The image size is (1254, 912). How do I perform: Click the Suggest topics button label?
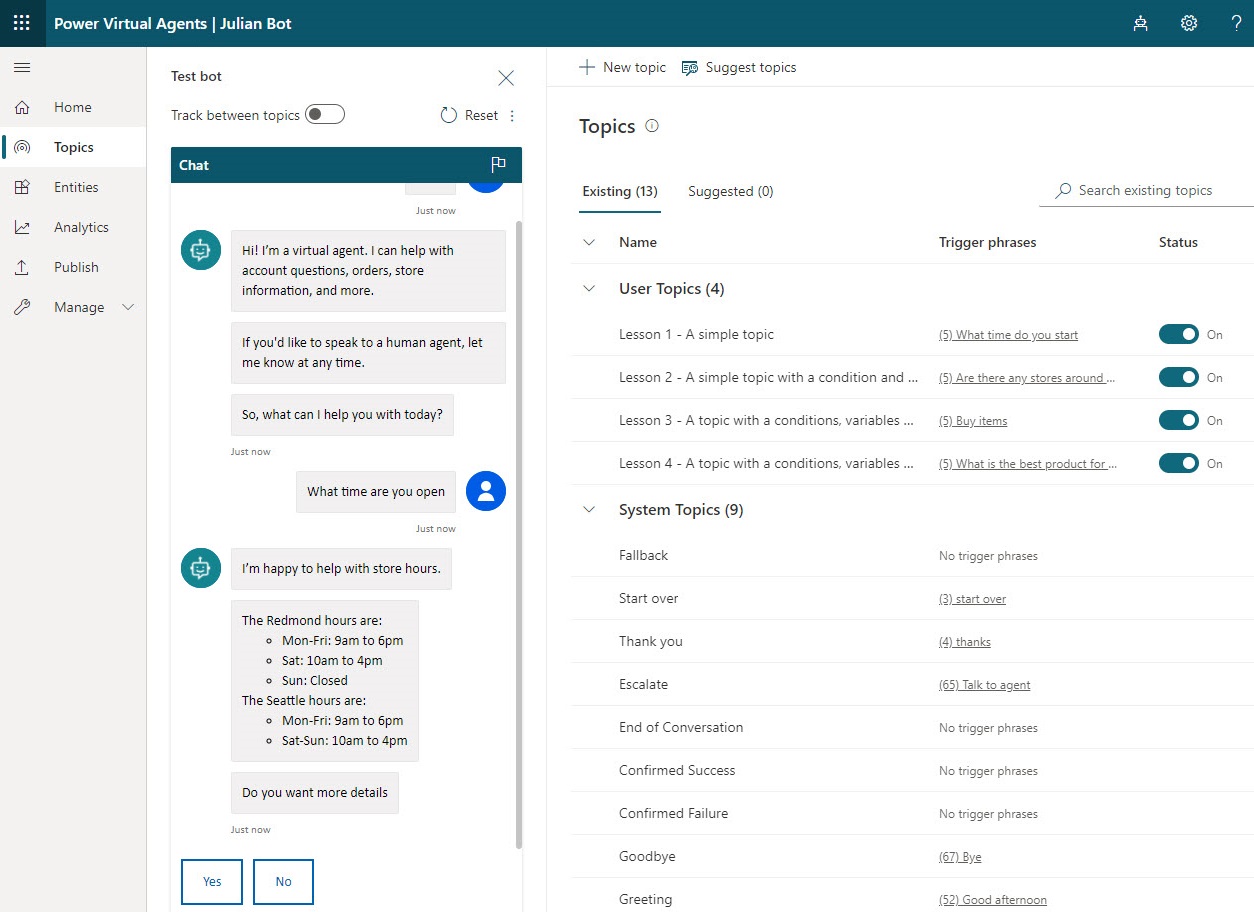[751, 67]
